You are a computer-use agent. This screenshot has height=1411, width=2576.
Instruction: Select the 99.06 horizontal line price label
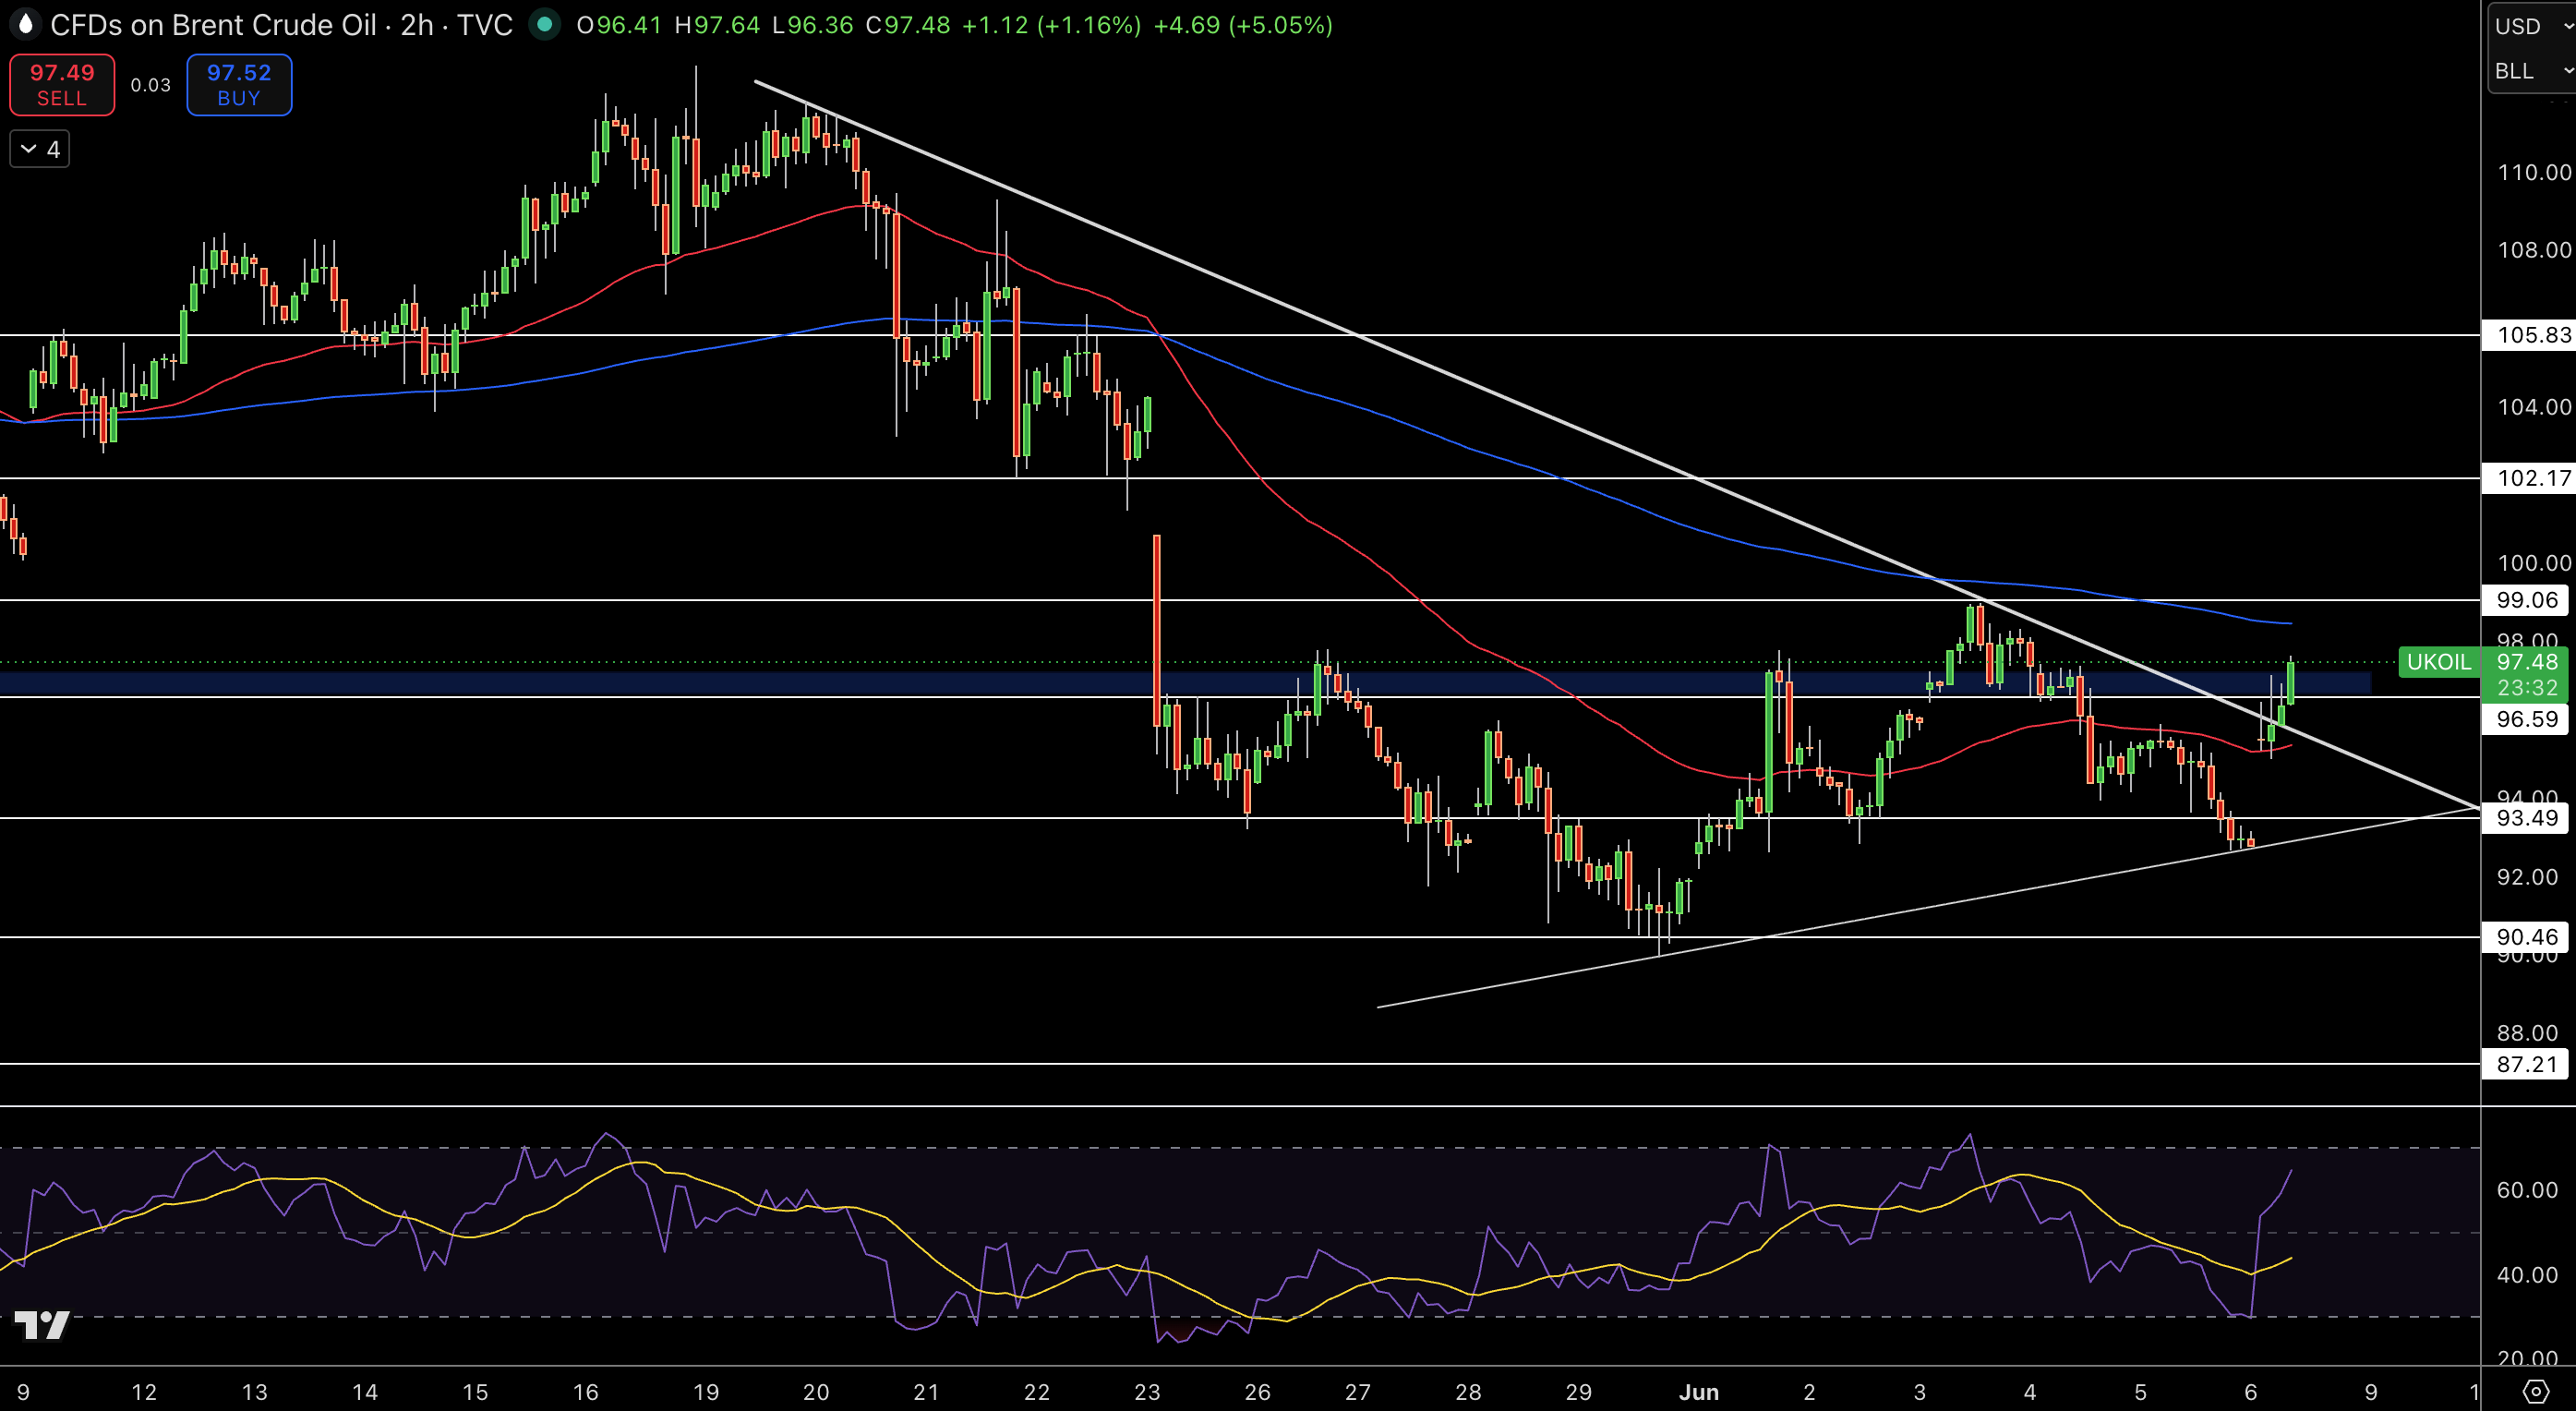click(x=2527, y=600)
